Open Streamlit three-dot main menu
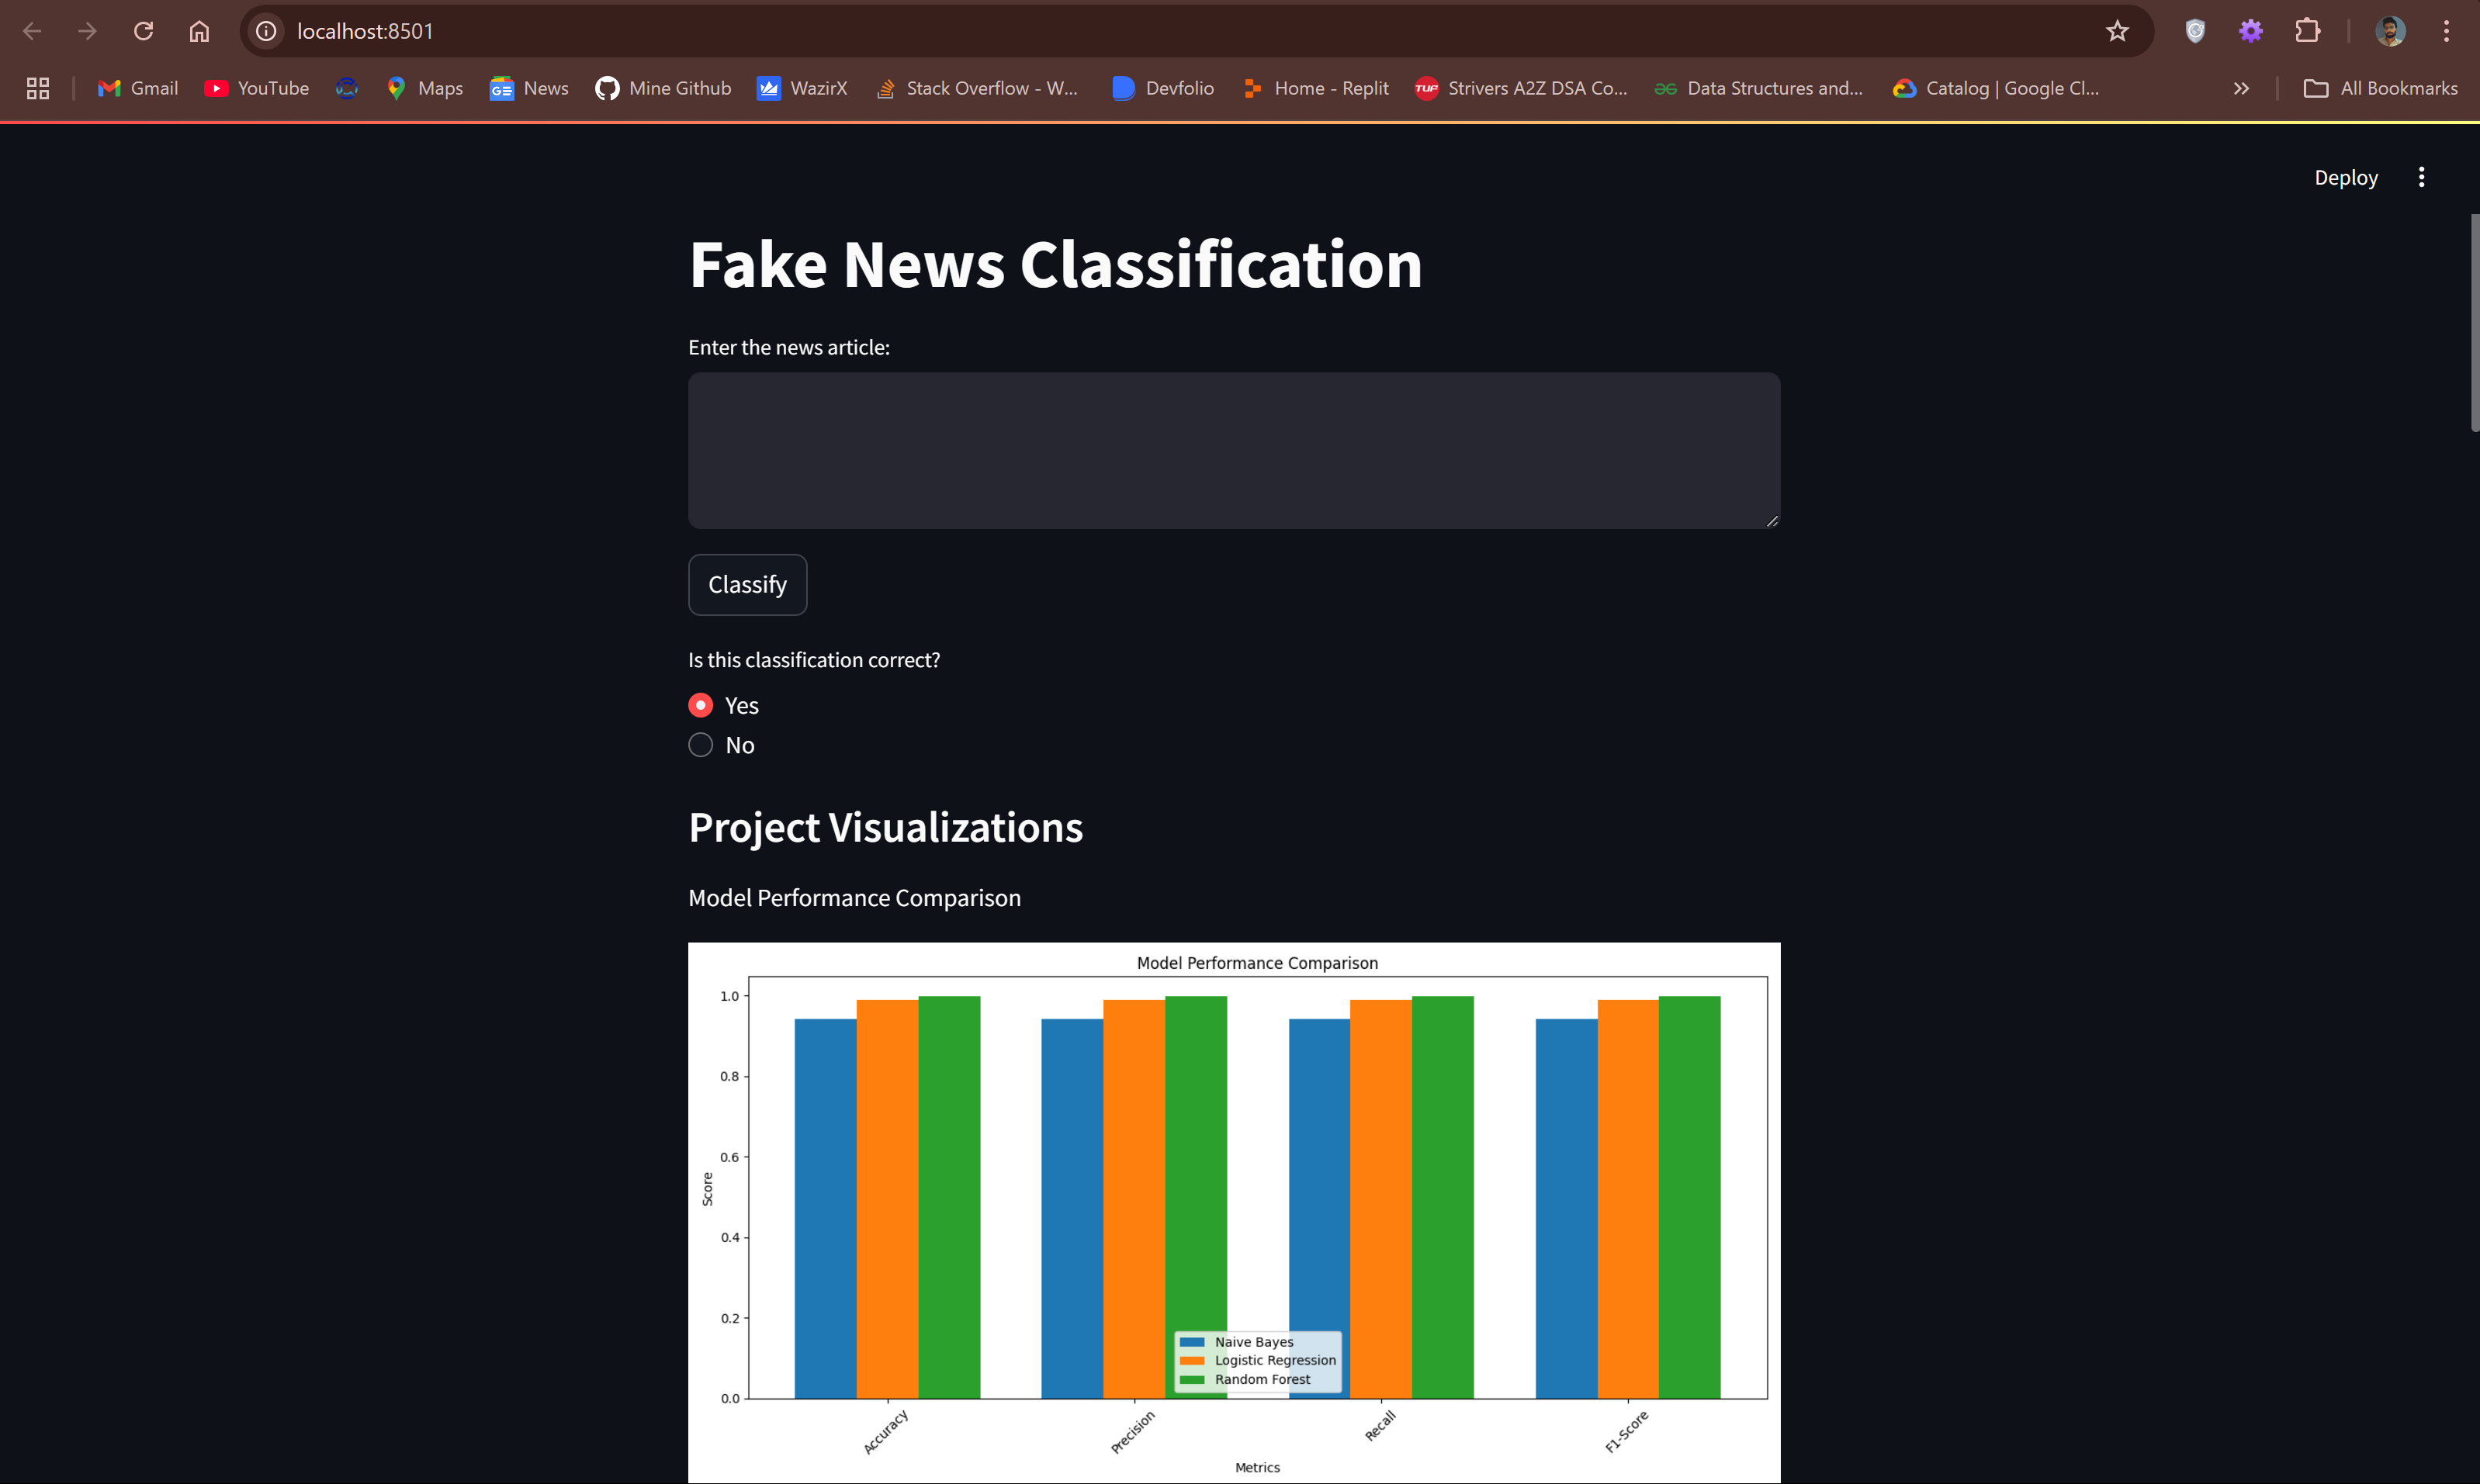This screenshot has height=1484, width=2480. point(2421,177)
